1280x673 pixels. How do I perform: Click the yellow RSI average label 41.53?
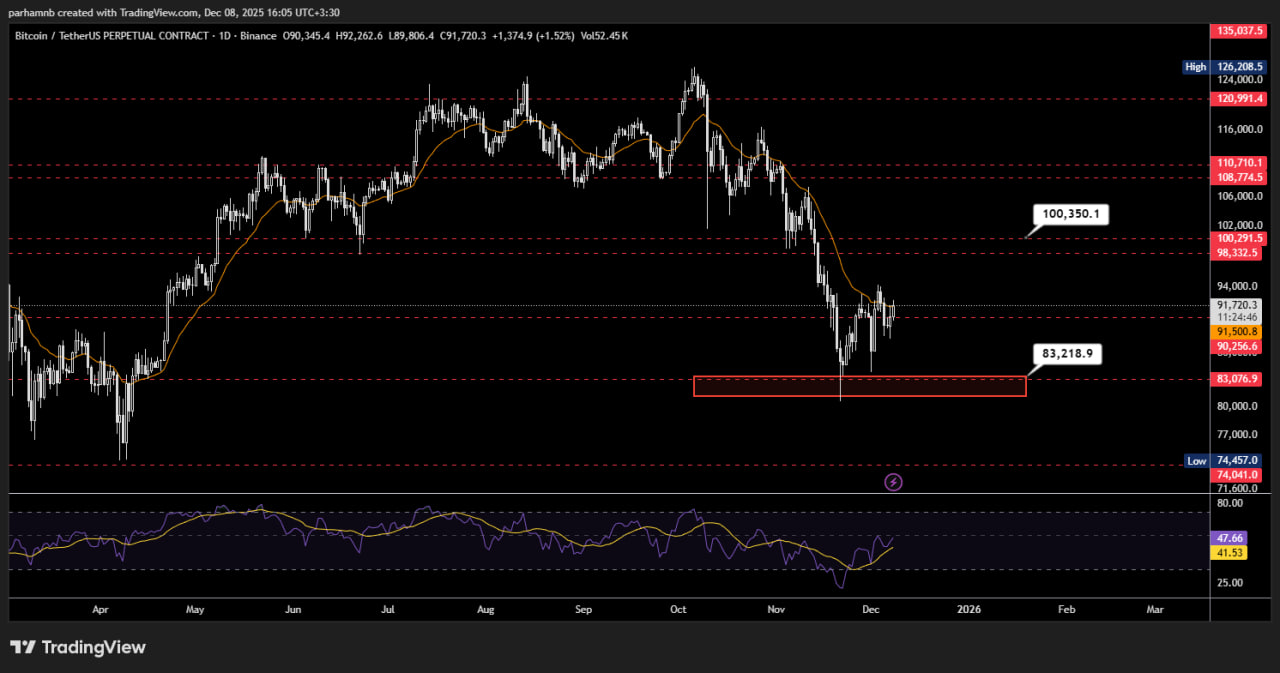(1228, 552)
